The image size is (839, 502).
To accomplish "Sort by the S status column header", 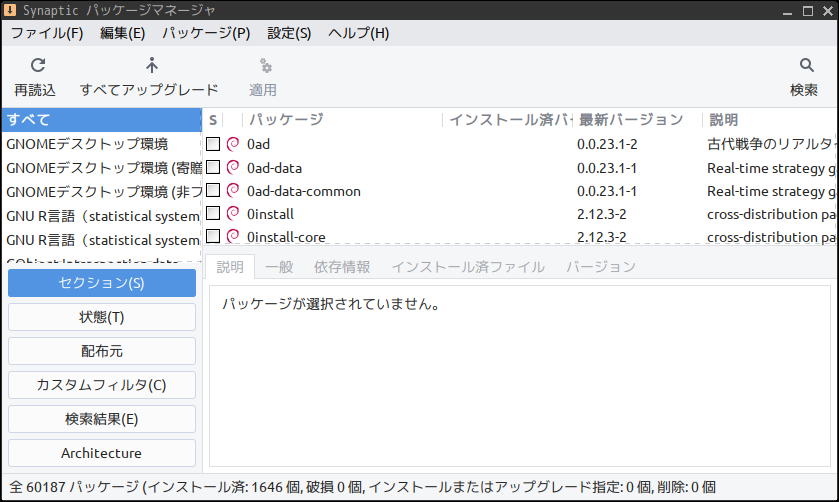I will point(213,119).
